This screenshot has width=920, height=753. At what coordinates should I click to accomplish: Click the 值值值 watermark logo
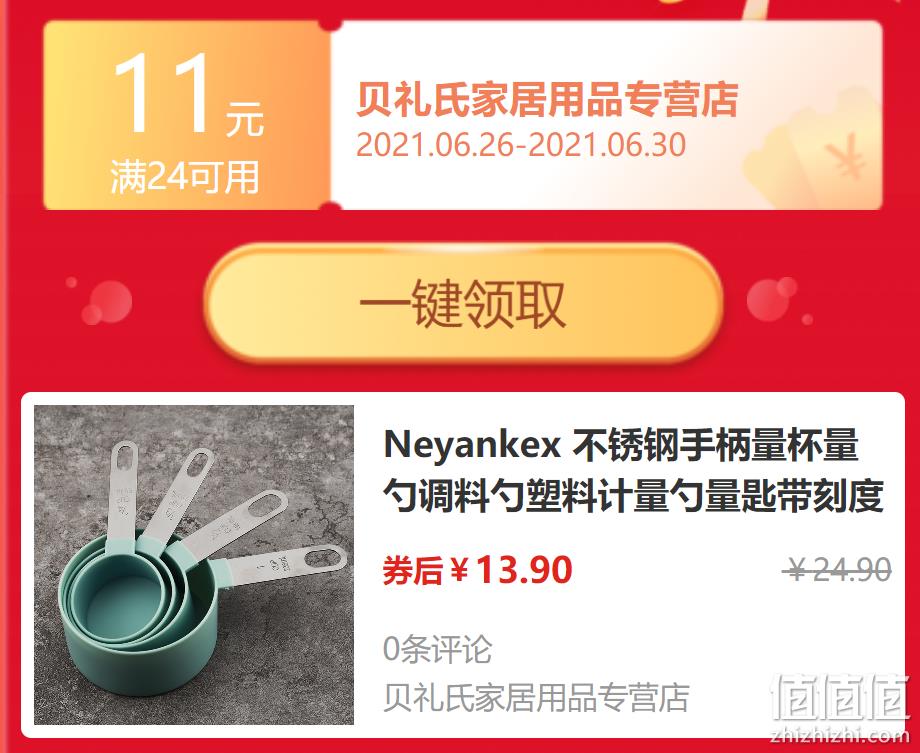coord(840,697)
